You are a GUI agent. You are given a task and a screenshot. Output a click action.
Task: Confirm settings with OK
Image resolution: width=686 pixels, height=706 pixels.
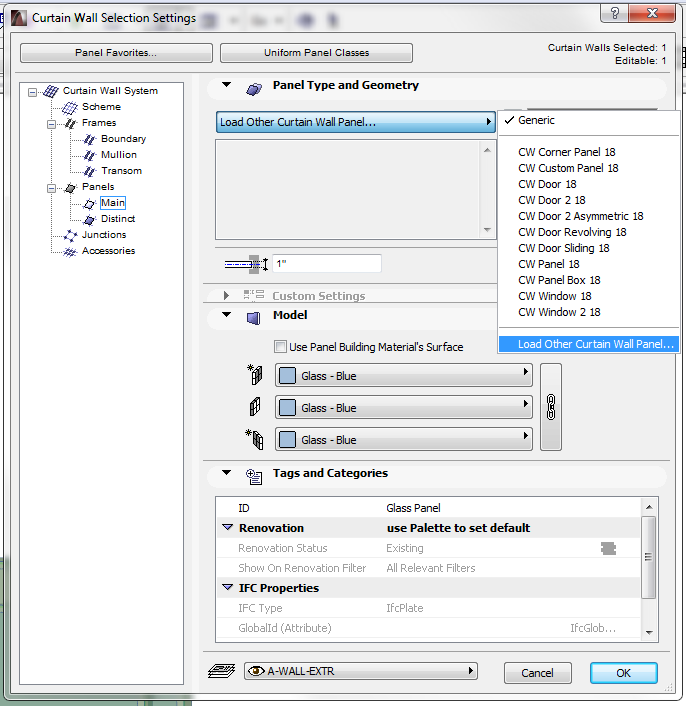(x=623, y=673)
